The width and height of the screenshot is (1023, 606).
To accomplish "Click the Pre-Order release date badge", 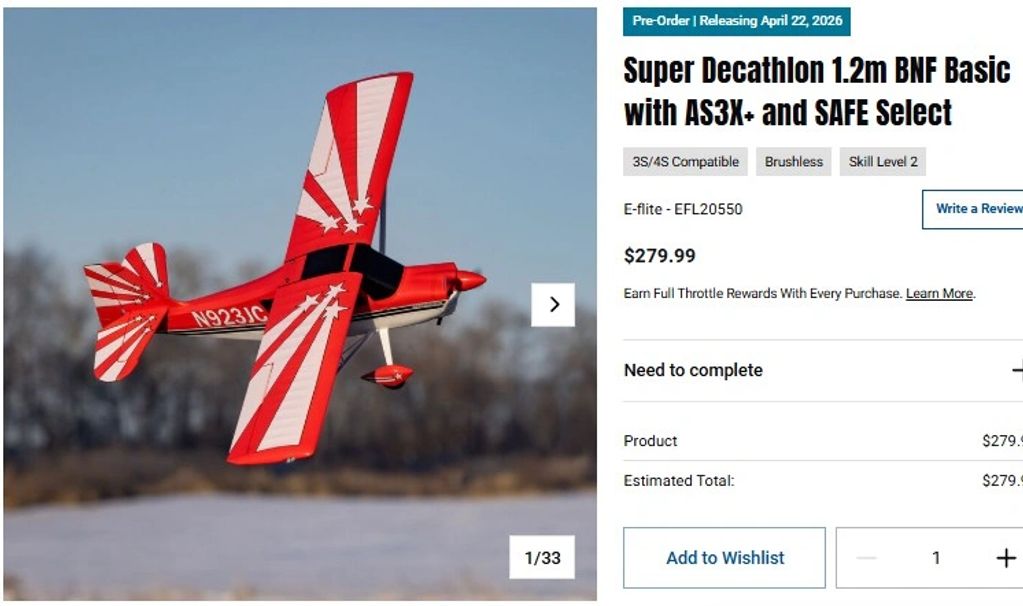I will 737,21.
